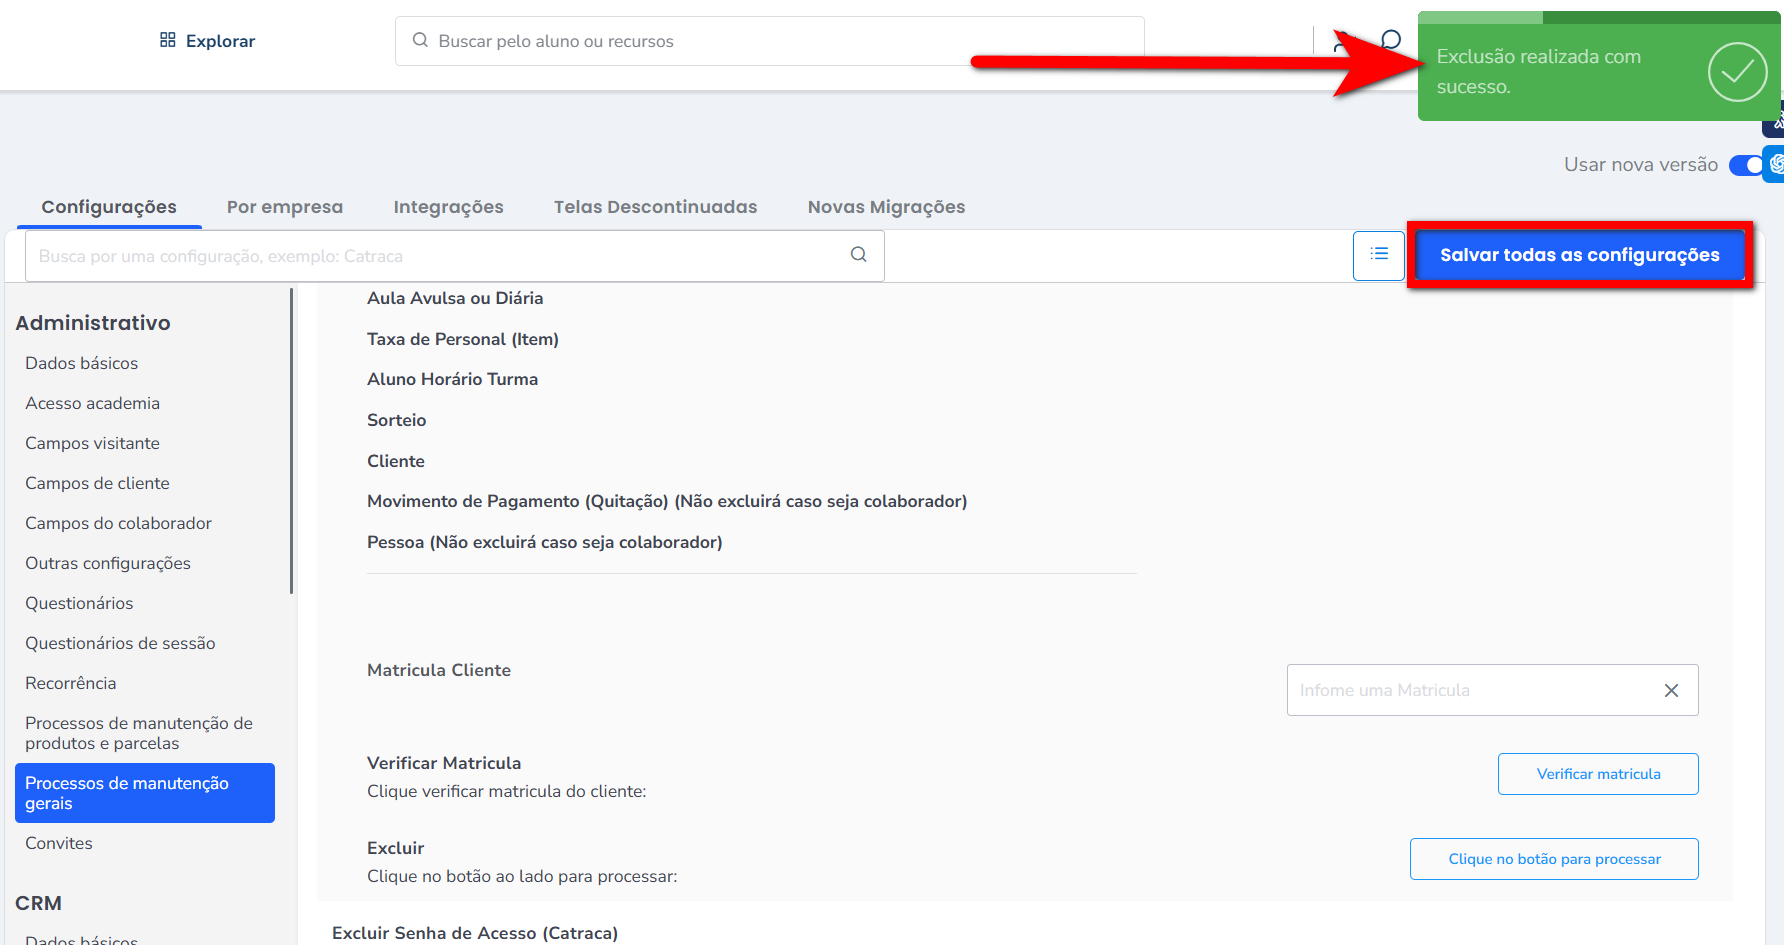The height and width of the screenshot is (945, 1784).
Task: Open Recorrência in the sidebar
Action: tap(71, 683)
